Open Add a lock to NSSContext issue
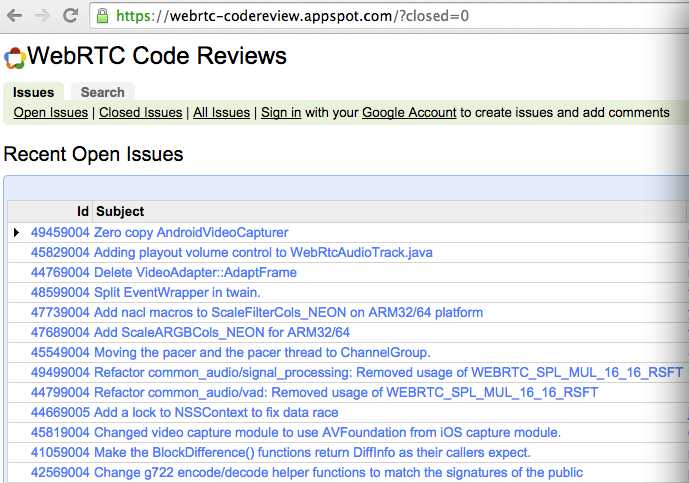689x483 pixels. tap(216, 412)
